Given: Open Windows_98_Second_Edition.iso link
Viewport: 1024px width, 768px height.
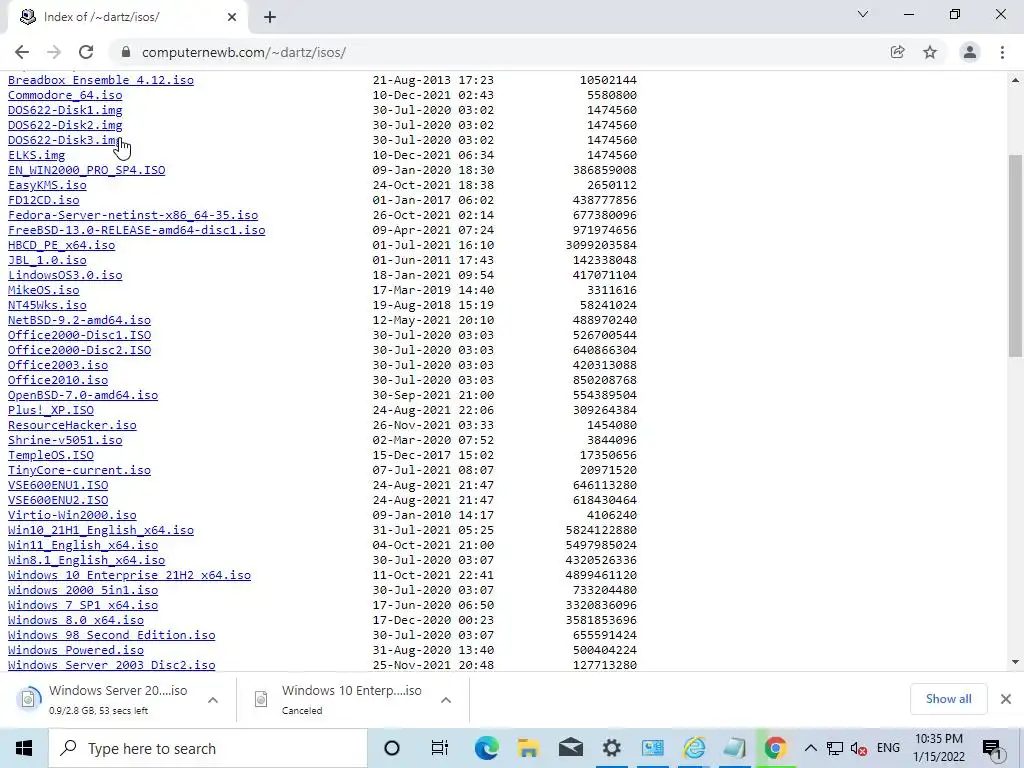Looking at the screenshot, I should [111, 635].
